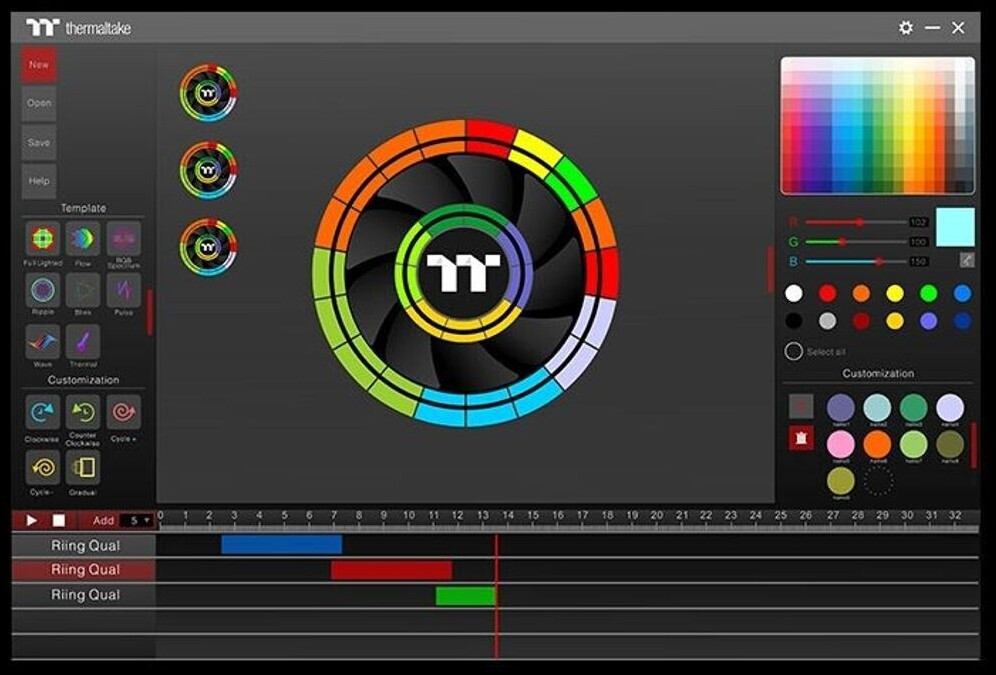Screen dimensions: 996x675
Task: Pick the Ripple lighting template
Action: pyautogui.click(x=42, y=291)
